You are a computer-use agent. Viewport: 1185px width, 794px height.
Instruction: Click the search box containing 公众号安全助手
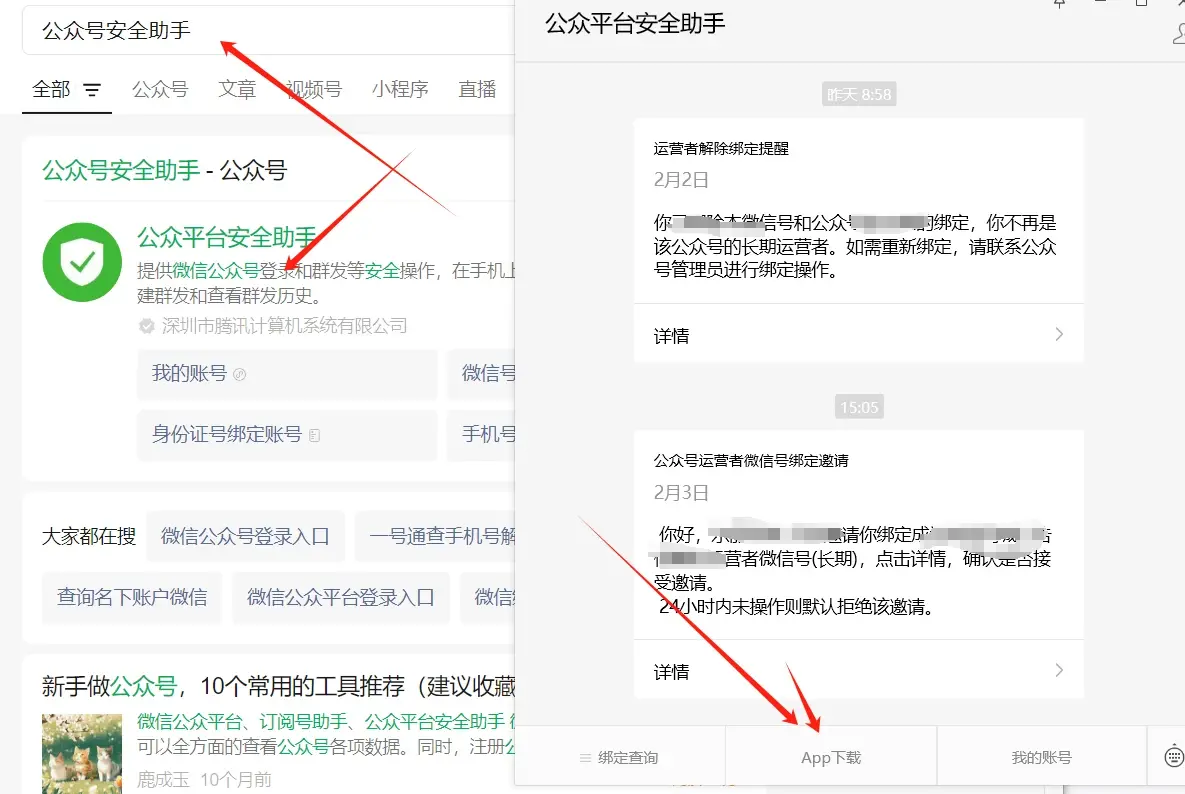point(269,30)
